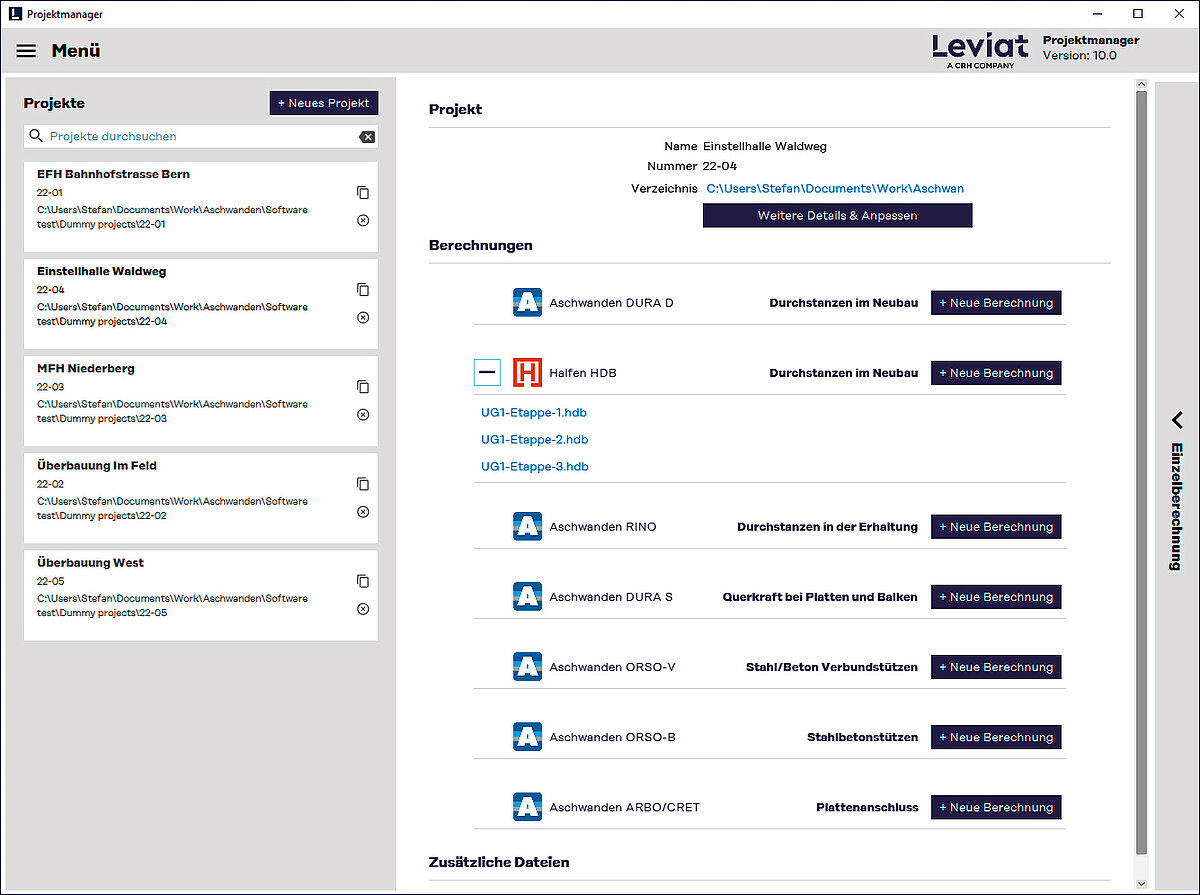Click the Leviat company logo
Viewport: 1200px width, 895px height.
click(x=981, y=50)
